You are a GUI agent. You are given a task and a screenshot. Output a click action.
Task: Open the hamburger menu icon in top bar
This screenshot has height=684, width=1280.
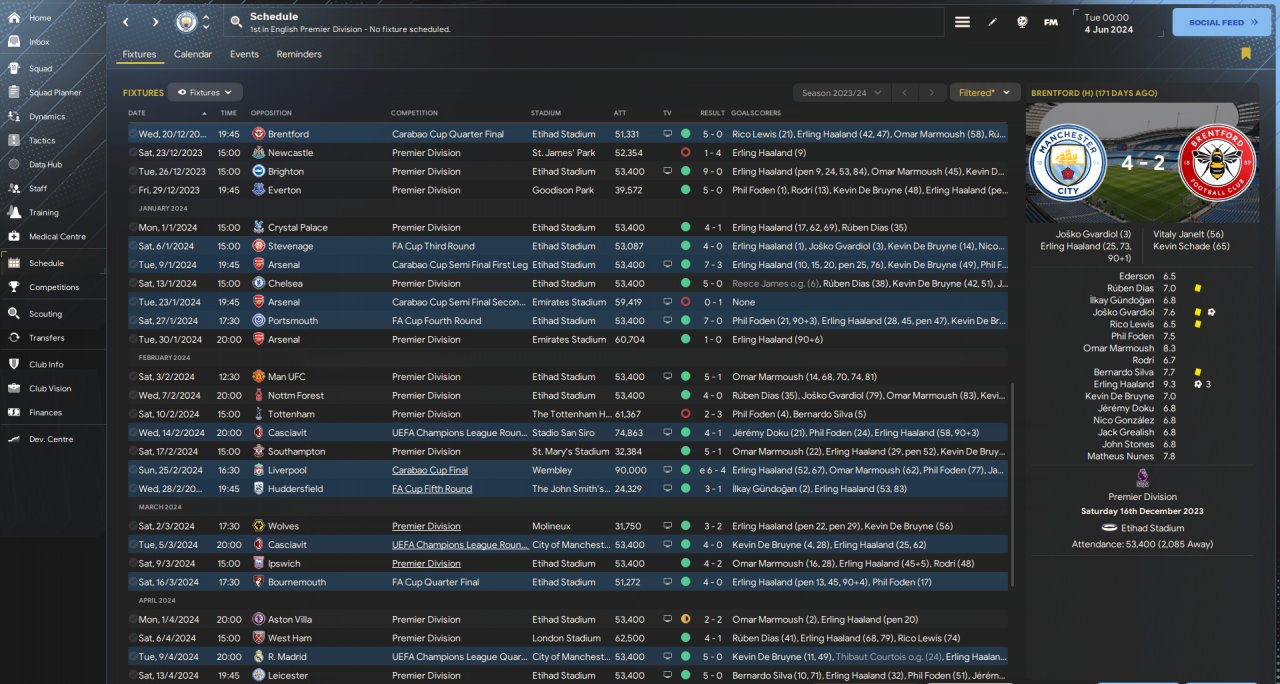coord(962,22)
